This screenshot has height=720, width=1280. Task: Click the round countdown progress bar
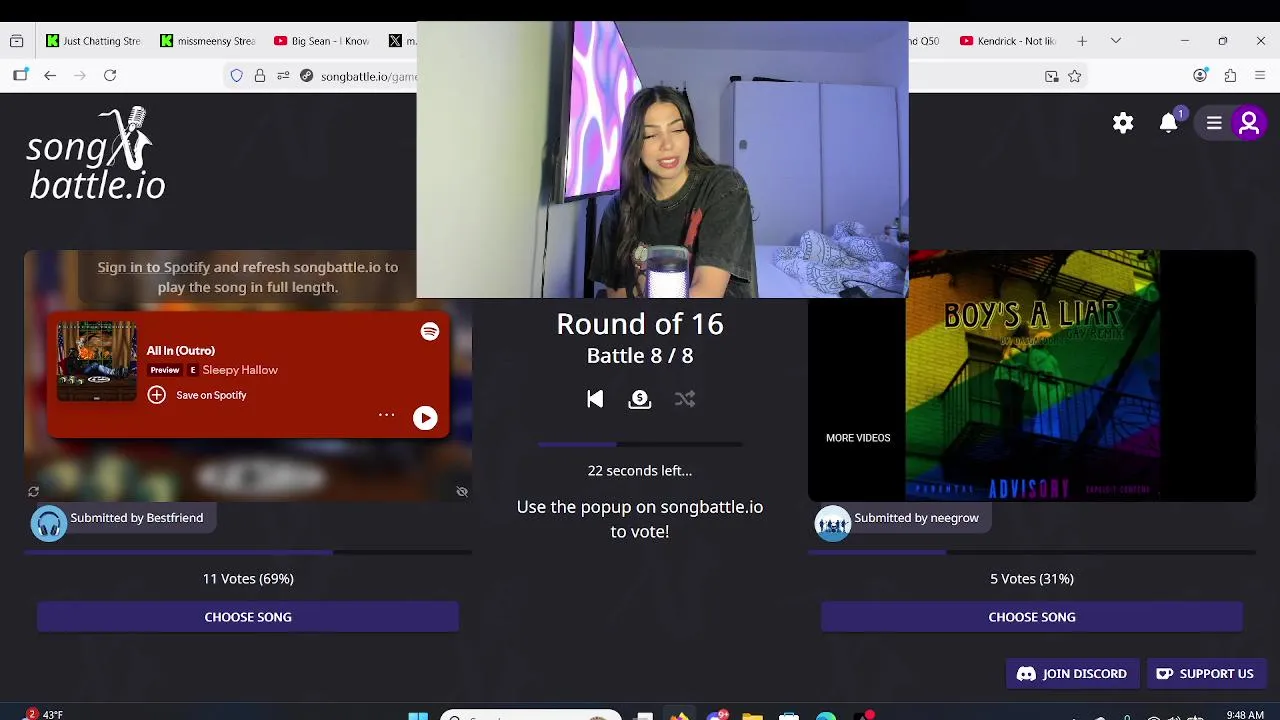(640, 444)
